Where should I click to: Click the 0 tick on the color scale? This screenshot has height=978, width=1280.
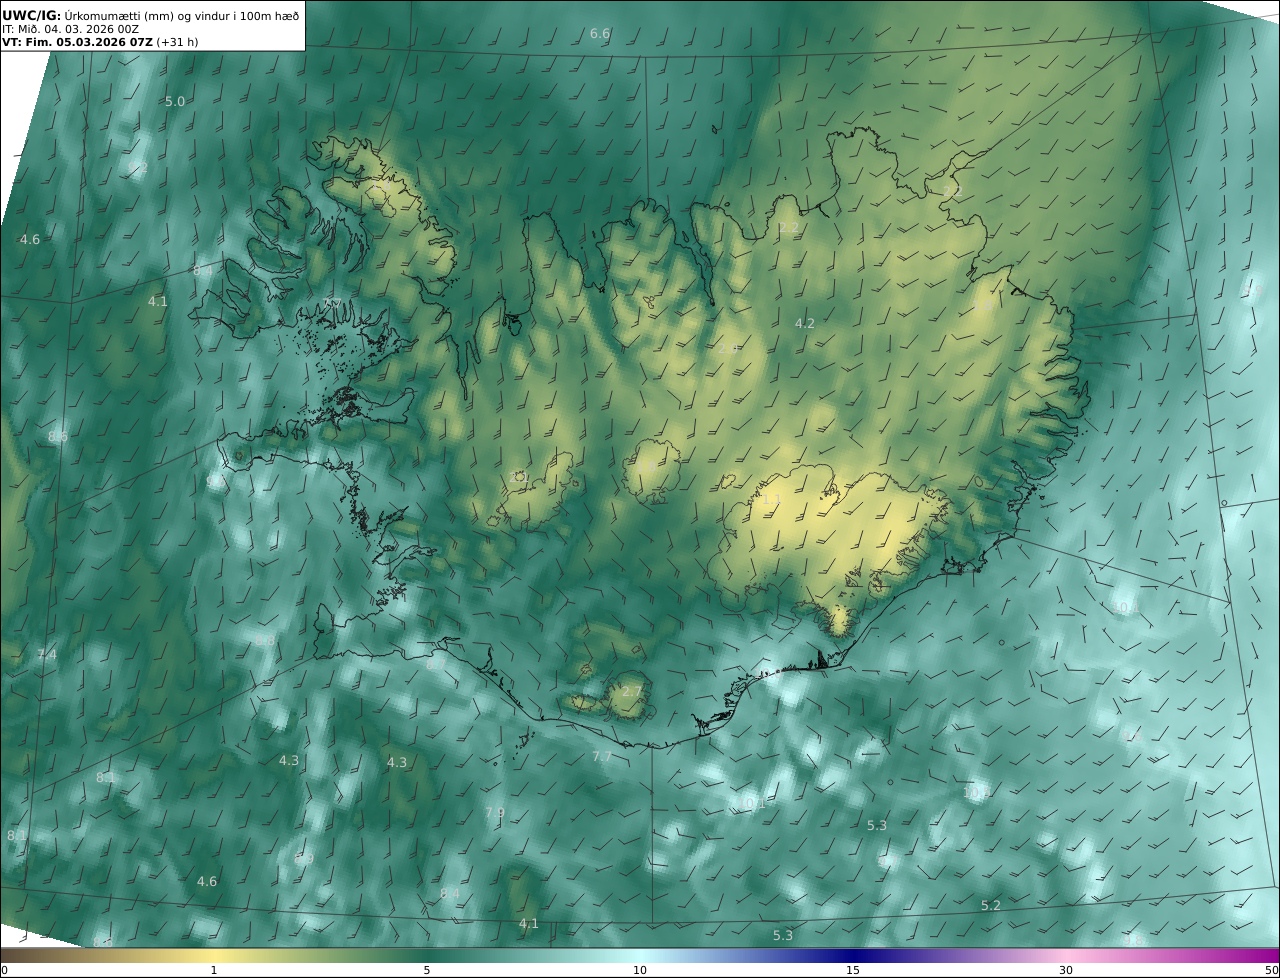[x=4, y=970]
